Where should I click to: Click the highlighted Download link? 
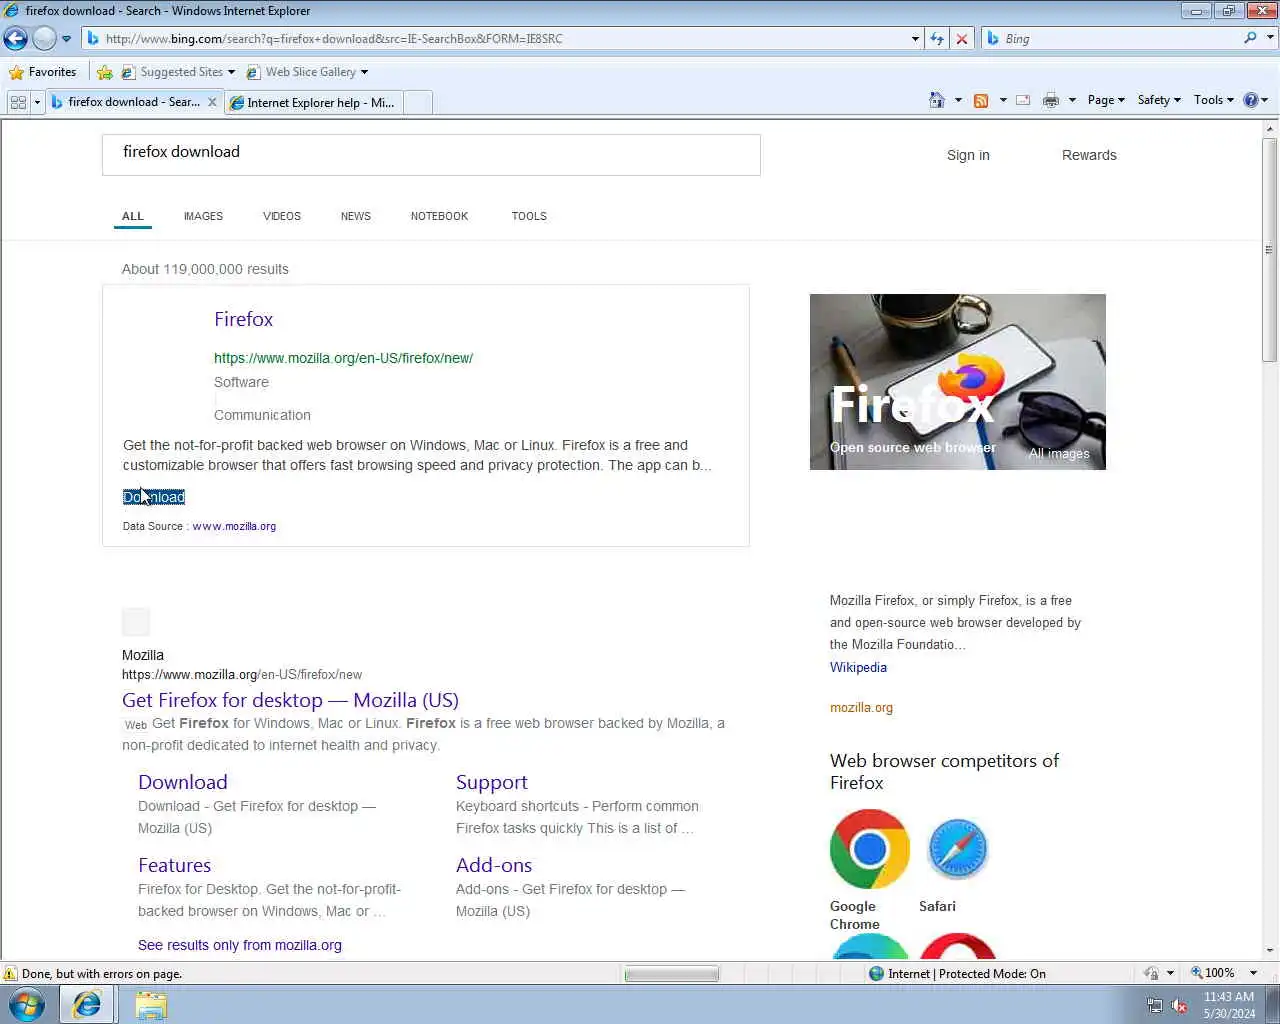(154, 497)
